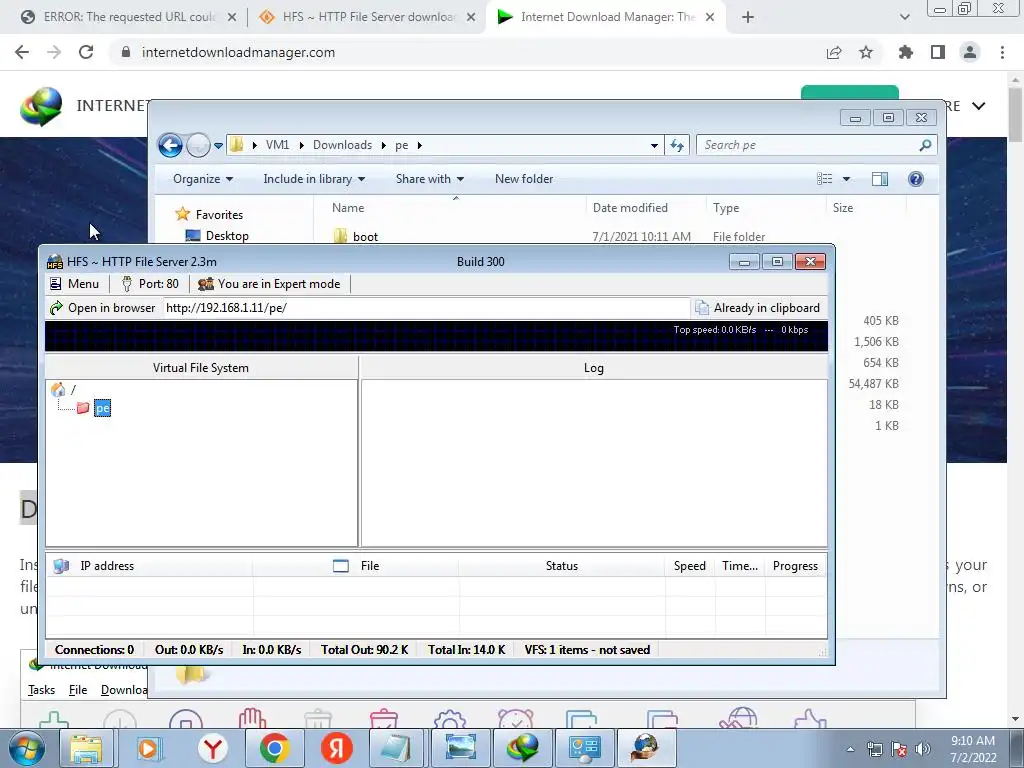Click the Explorer Back arrow button
Screen dimensions: 1024x768
170,145
